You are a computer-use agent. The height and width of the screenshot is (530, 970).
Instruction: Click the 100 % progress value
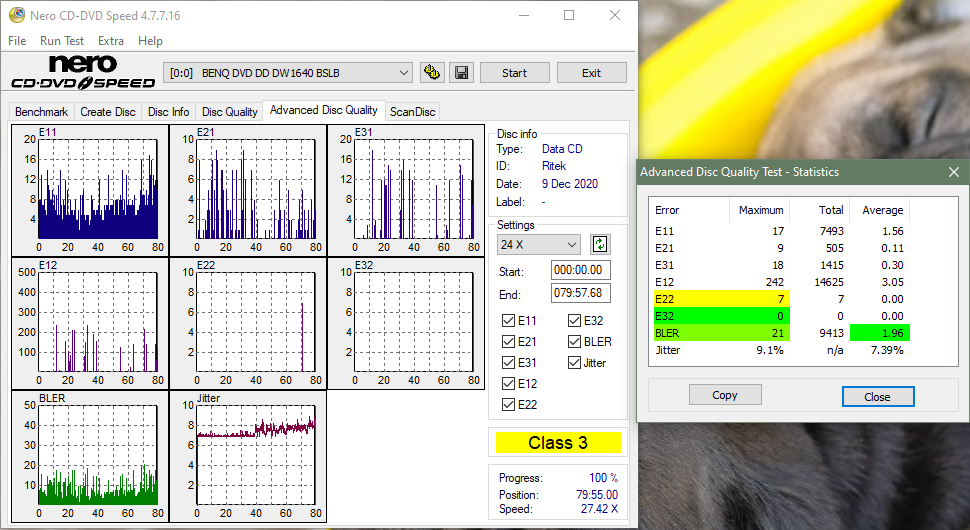click(x=603, y=478)
